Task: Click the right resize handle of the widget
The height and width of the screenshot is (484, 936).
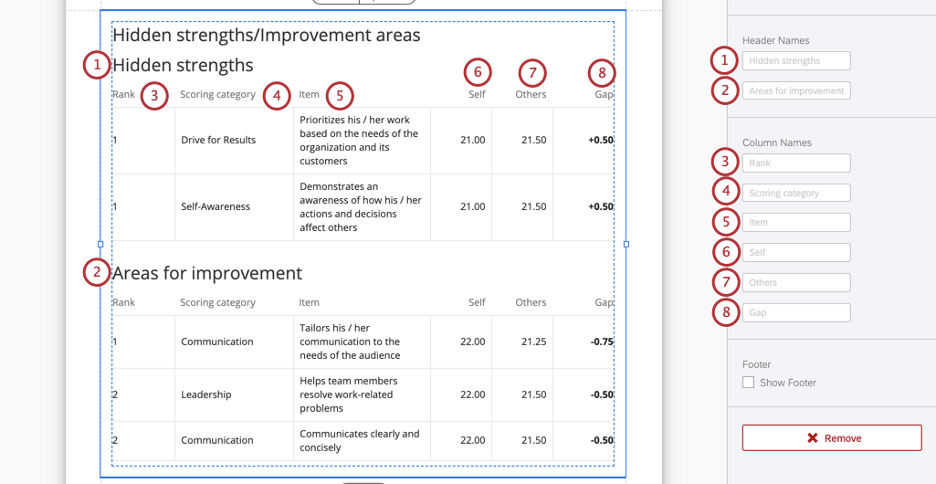Action: (x=626, y=244)
